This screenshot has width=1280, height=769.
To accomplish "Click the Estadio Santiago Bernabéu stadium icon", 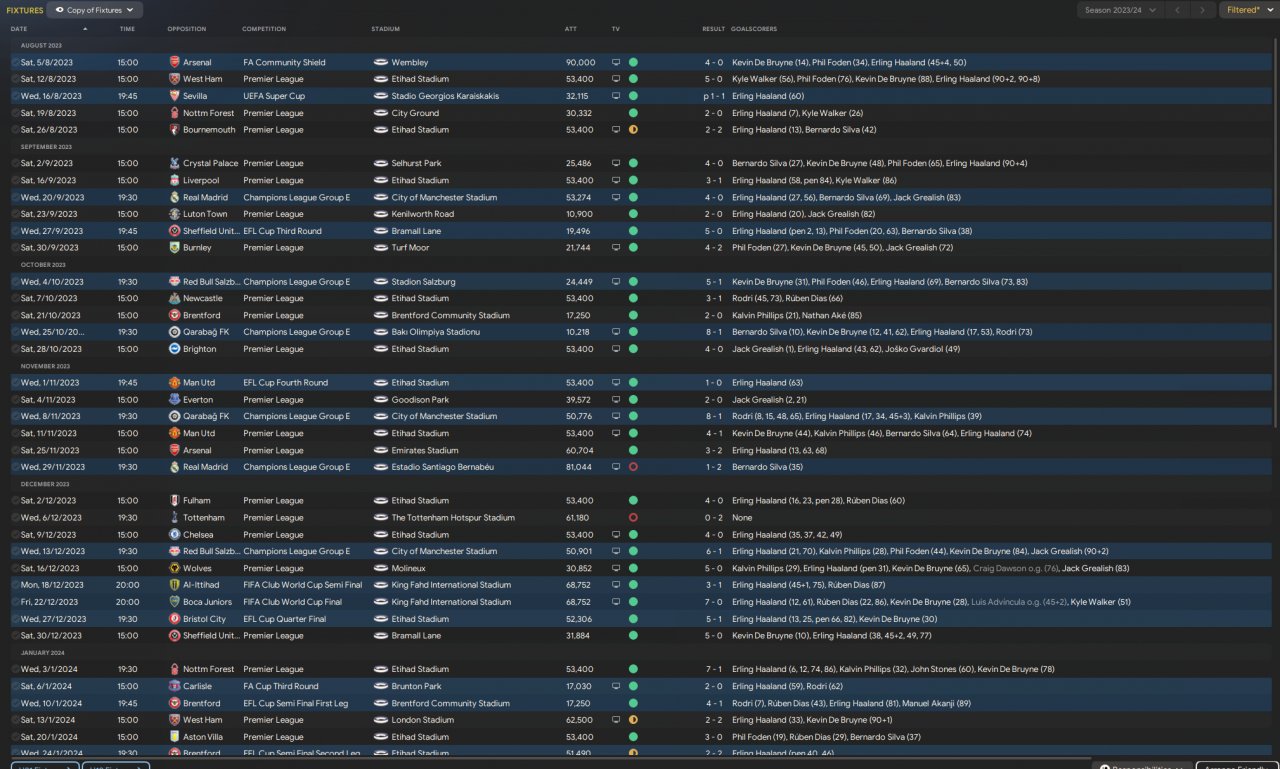I will [x=380, y=467].
